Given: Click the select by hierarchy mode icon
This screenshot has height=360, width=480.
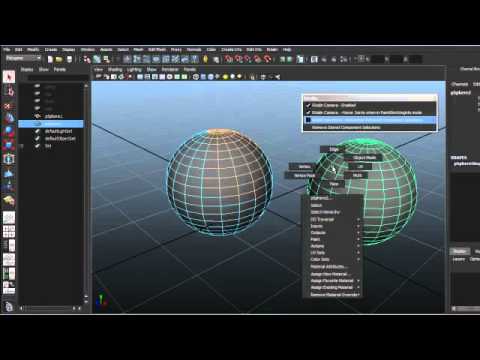Looking at the screenshot, I should point(87,59).
